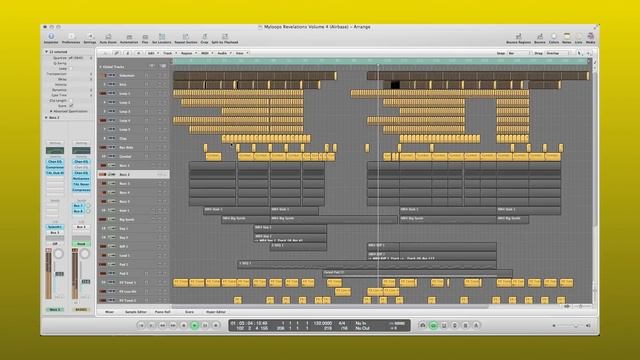640x360 pixels.
Task: Collapse the Bass 2 track parameters triangle
Action: click(47, 118)
